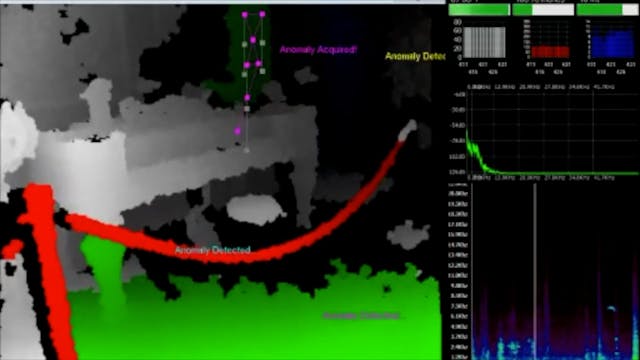Click the gray oval blob below the table
This screenshot has width=640, height=360.
point(256,210)
